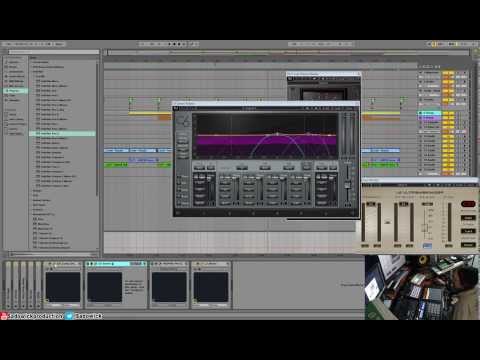Select the cyan-highlighted track in the track list
This screenshot has width=480, height=360.
430,113
